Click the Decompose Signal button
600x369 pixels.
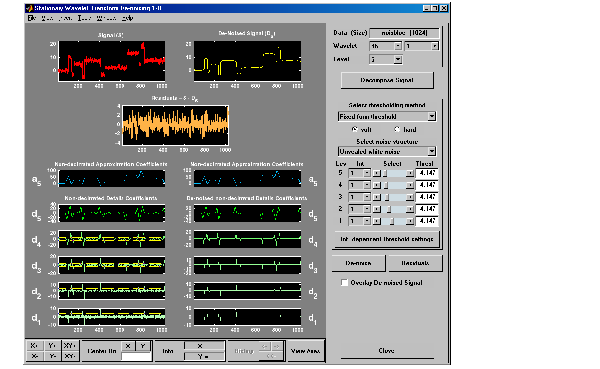(x=387, y=80)
